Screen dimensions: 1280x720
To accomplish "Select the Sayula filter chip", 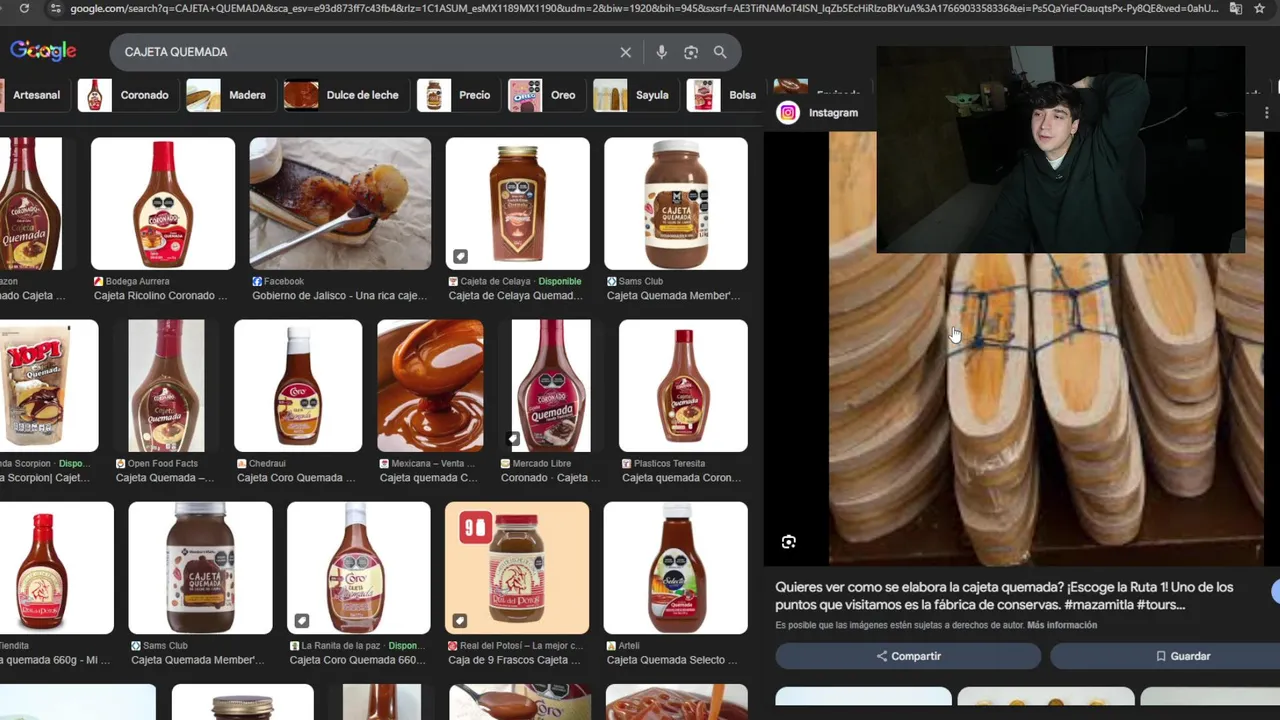I will [635, 95].
